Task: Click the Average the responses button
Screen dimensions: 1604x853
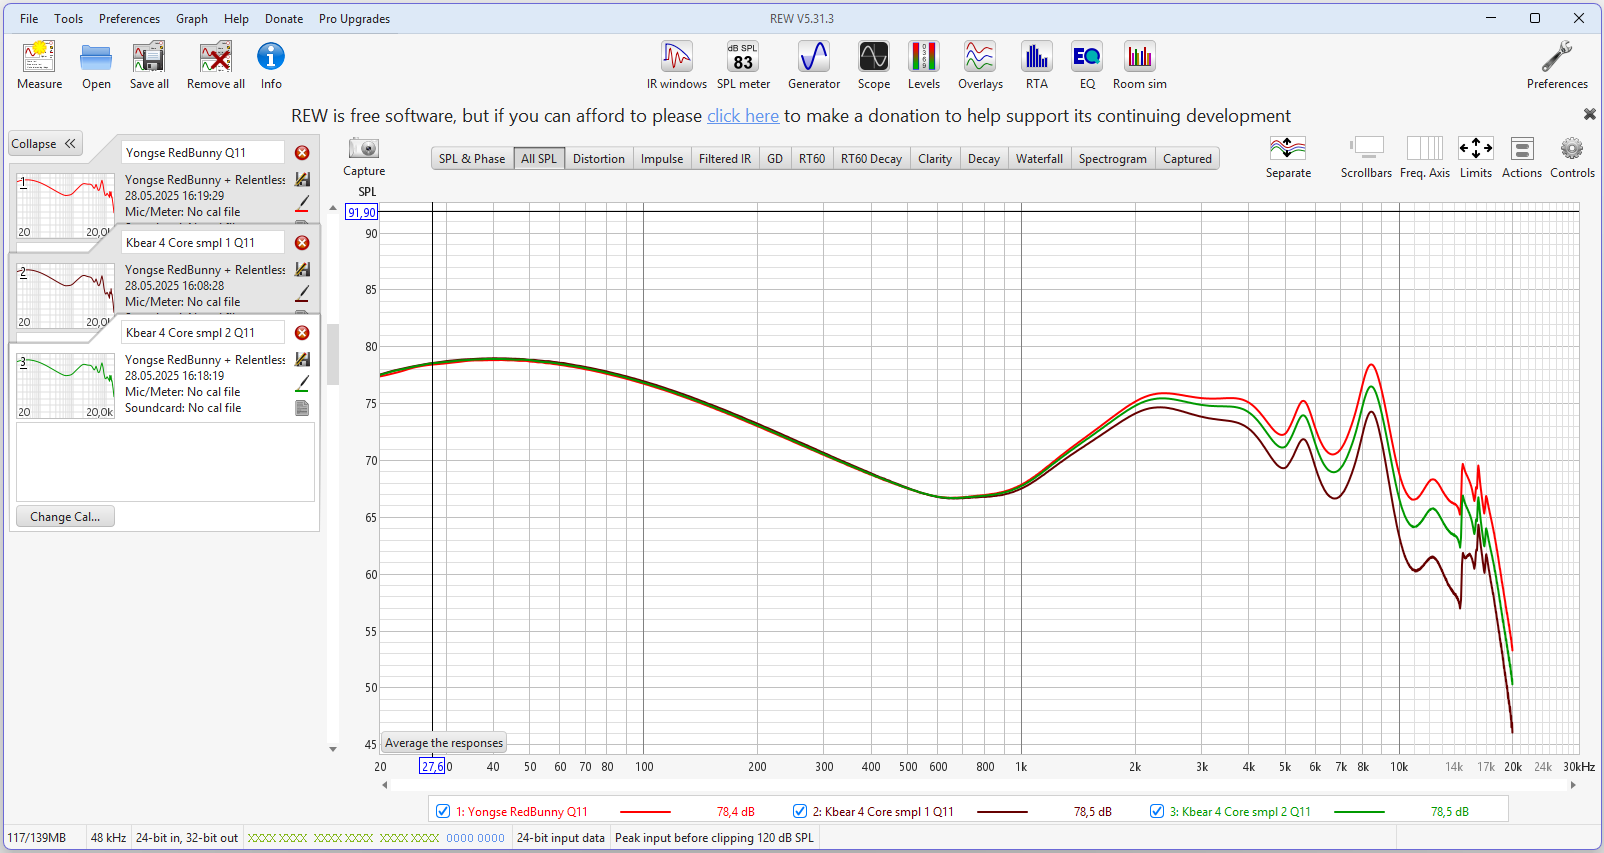Action: point(444,743)
